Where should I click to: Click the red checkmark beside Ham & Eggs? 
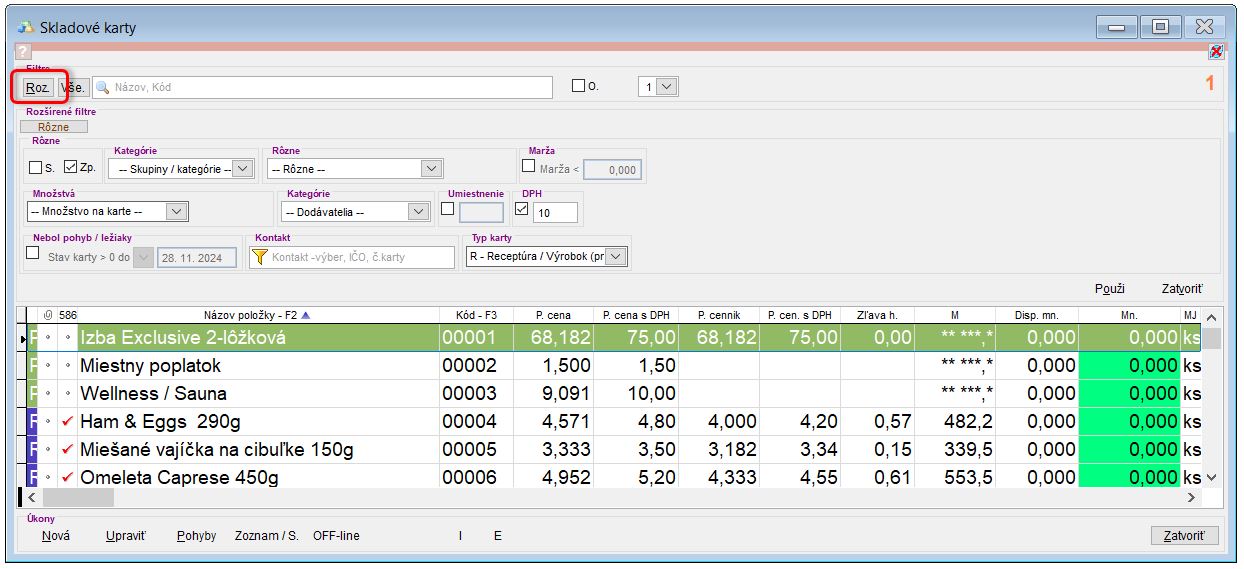68,422
